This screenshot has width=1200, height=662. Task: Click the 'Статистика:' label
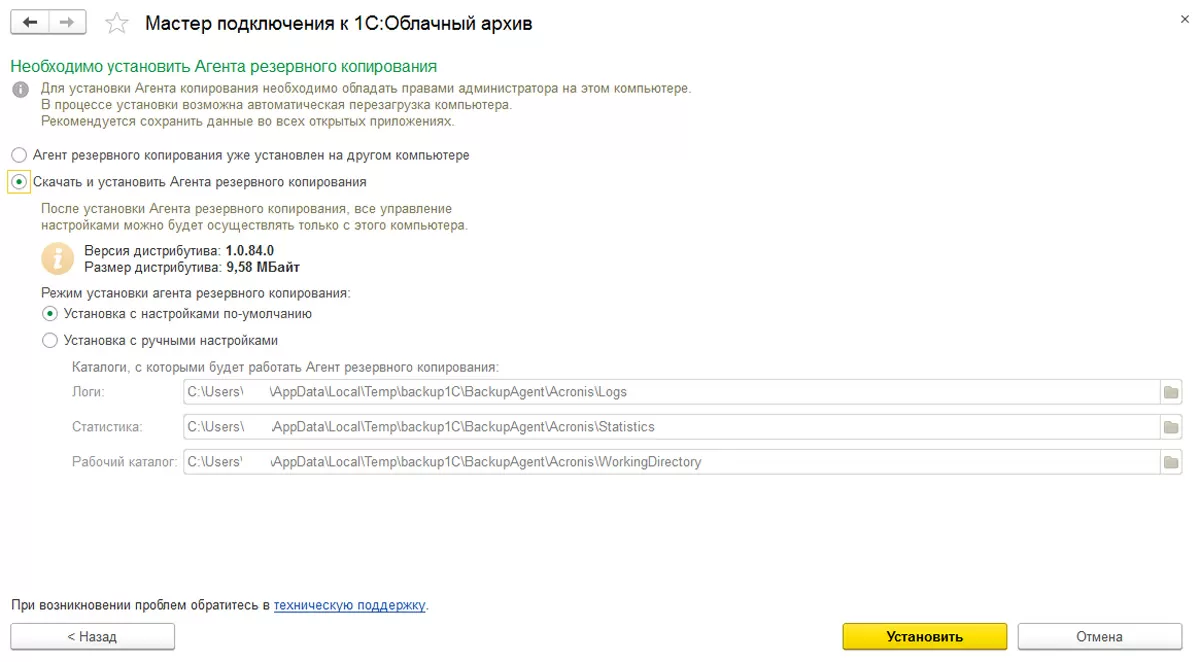(108, 427)
